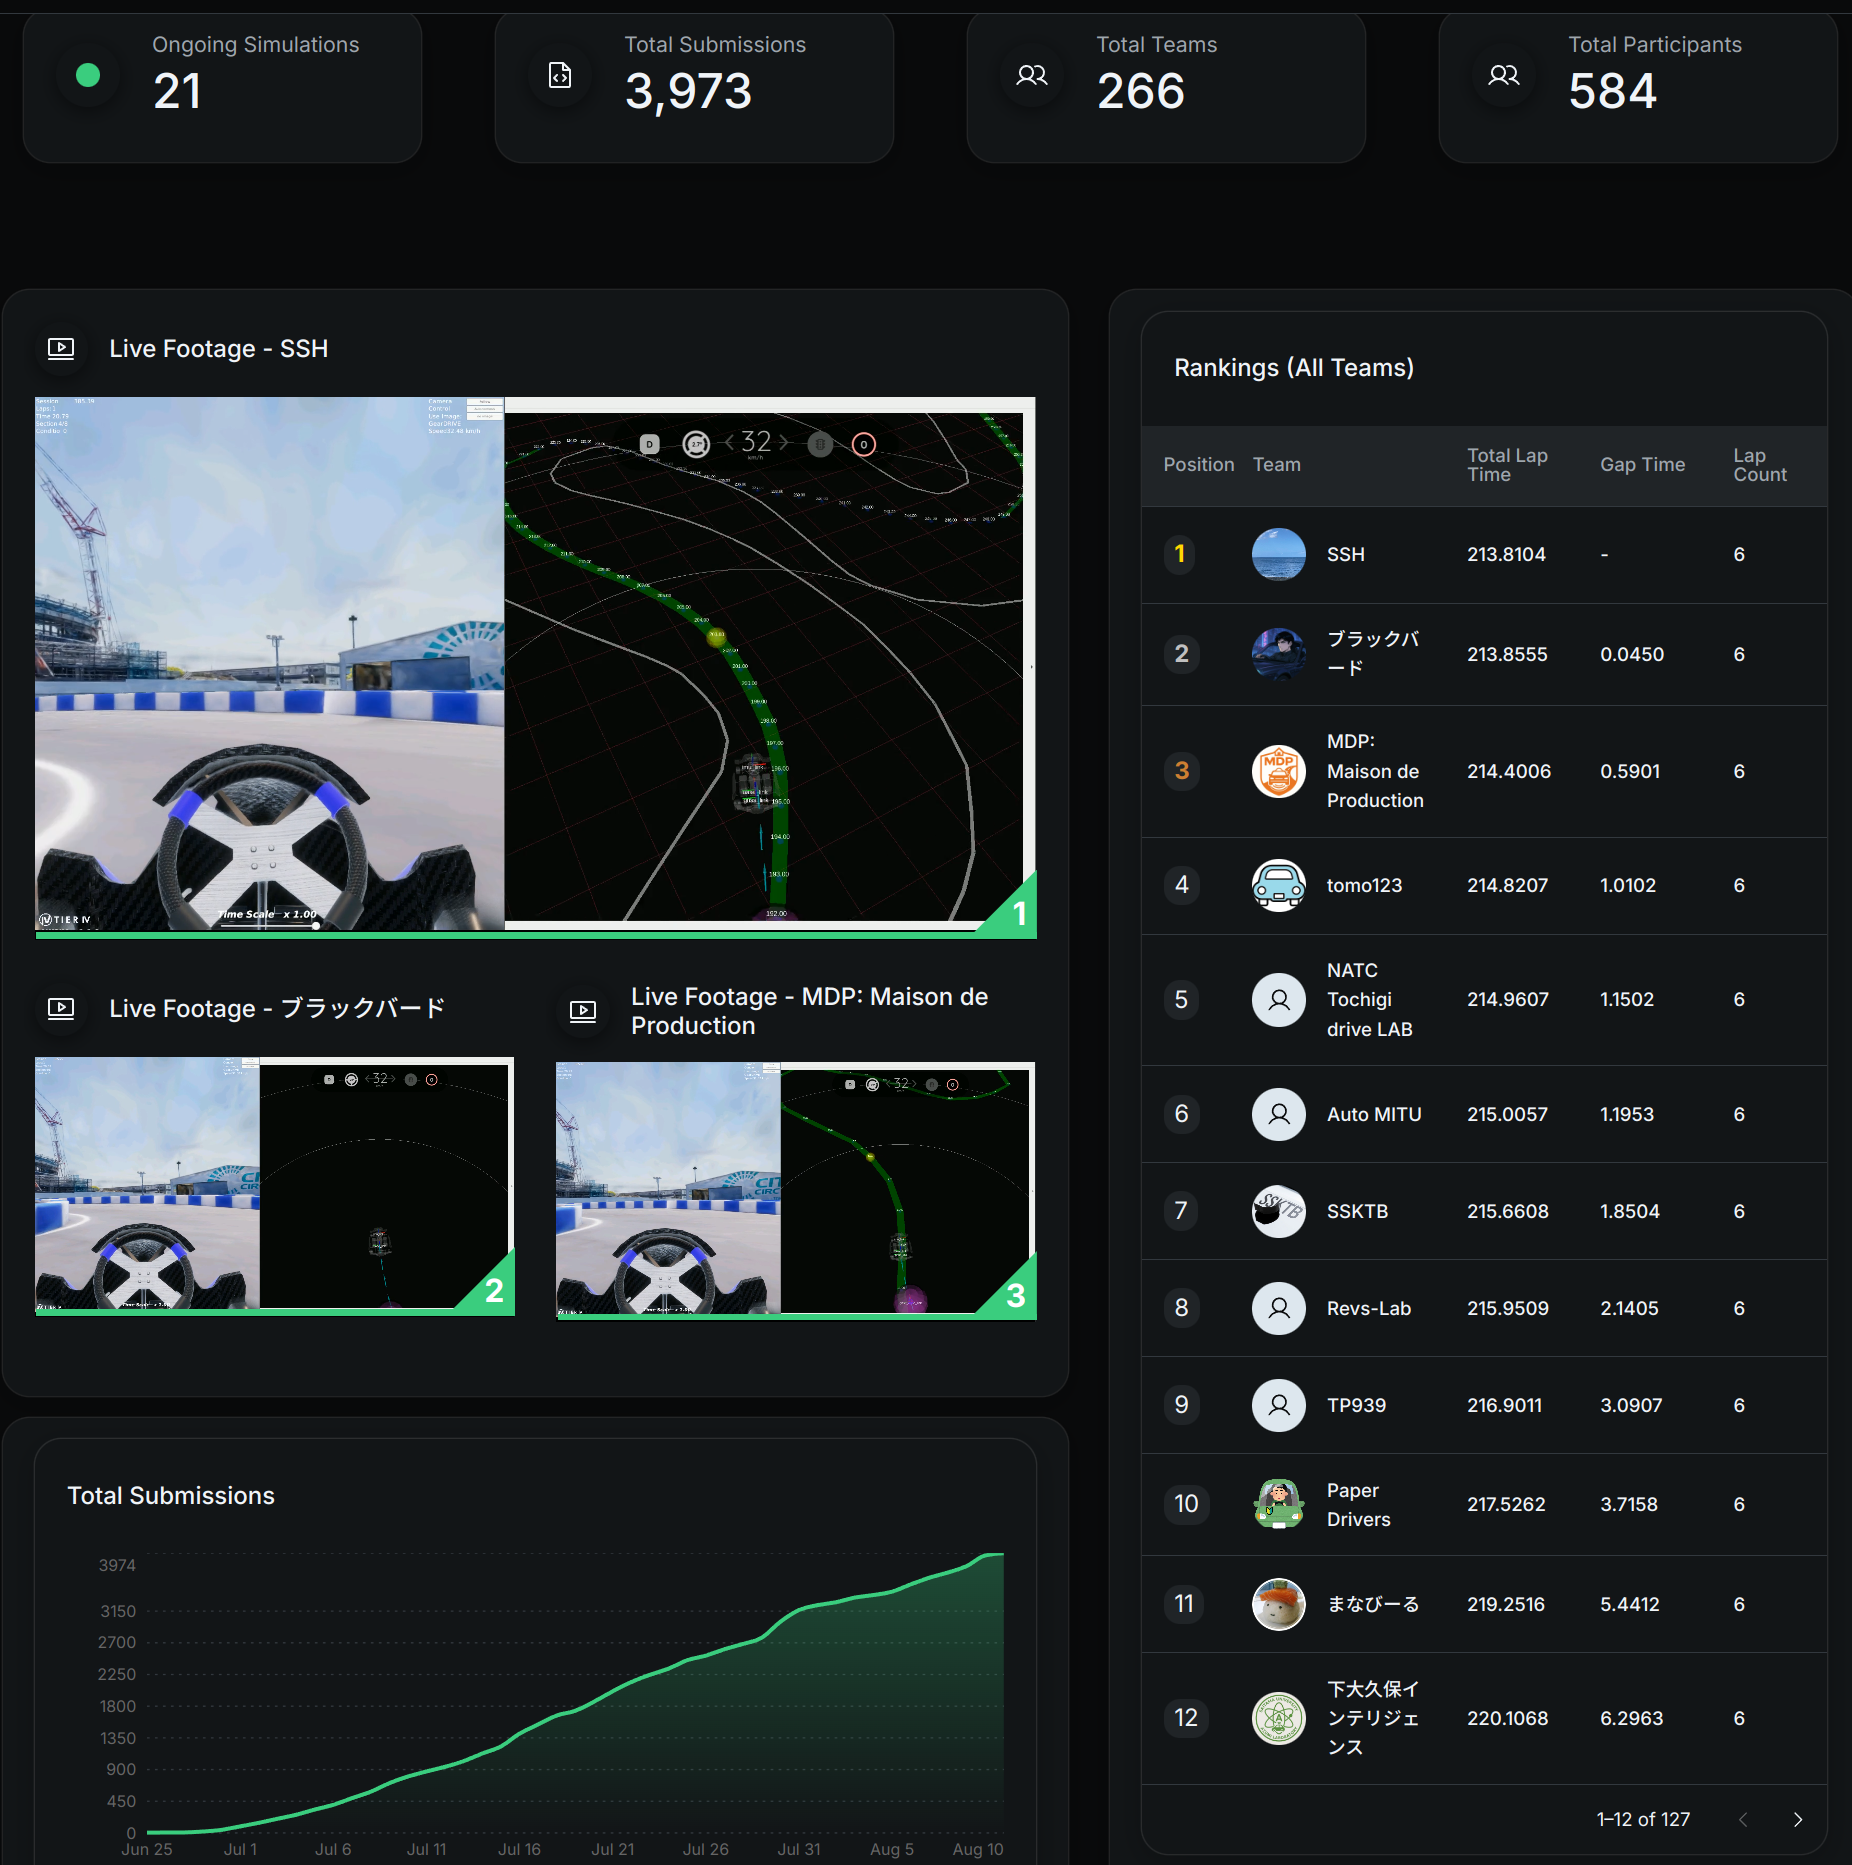The width and height of the screenshot is (1852, 1865).
Task: Sort by Total Lap Time column header
Action: click(x=1506, y=465)
